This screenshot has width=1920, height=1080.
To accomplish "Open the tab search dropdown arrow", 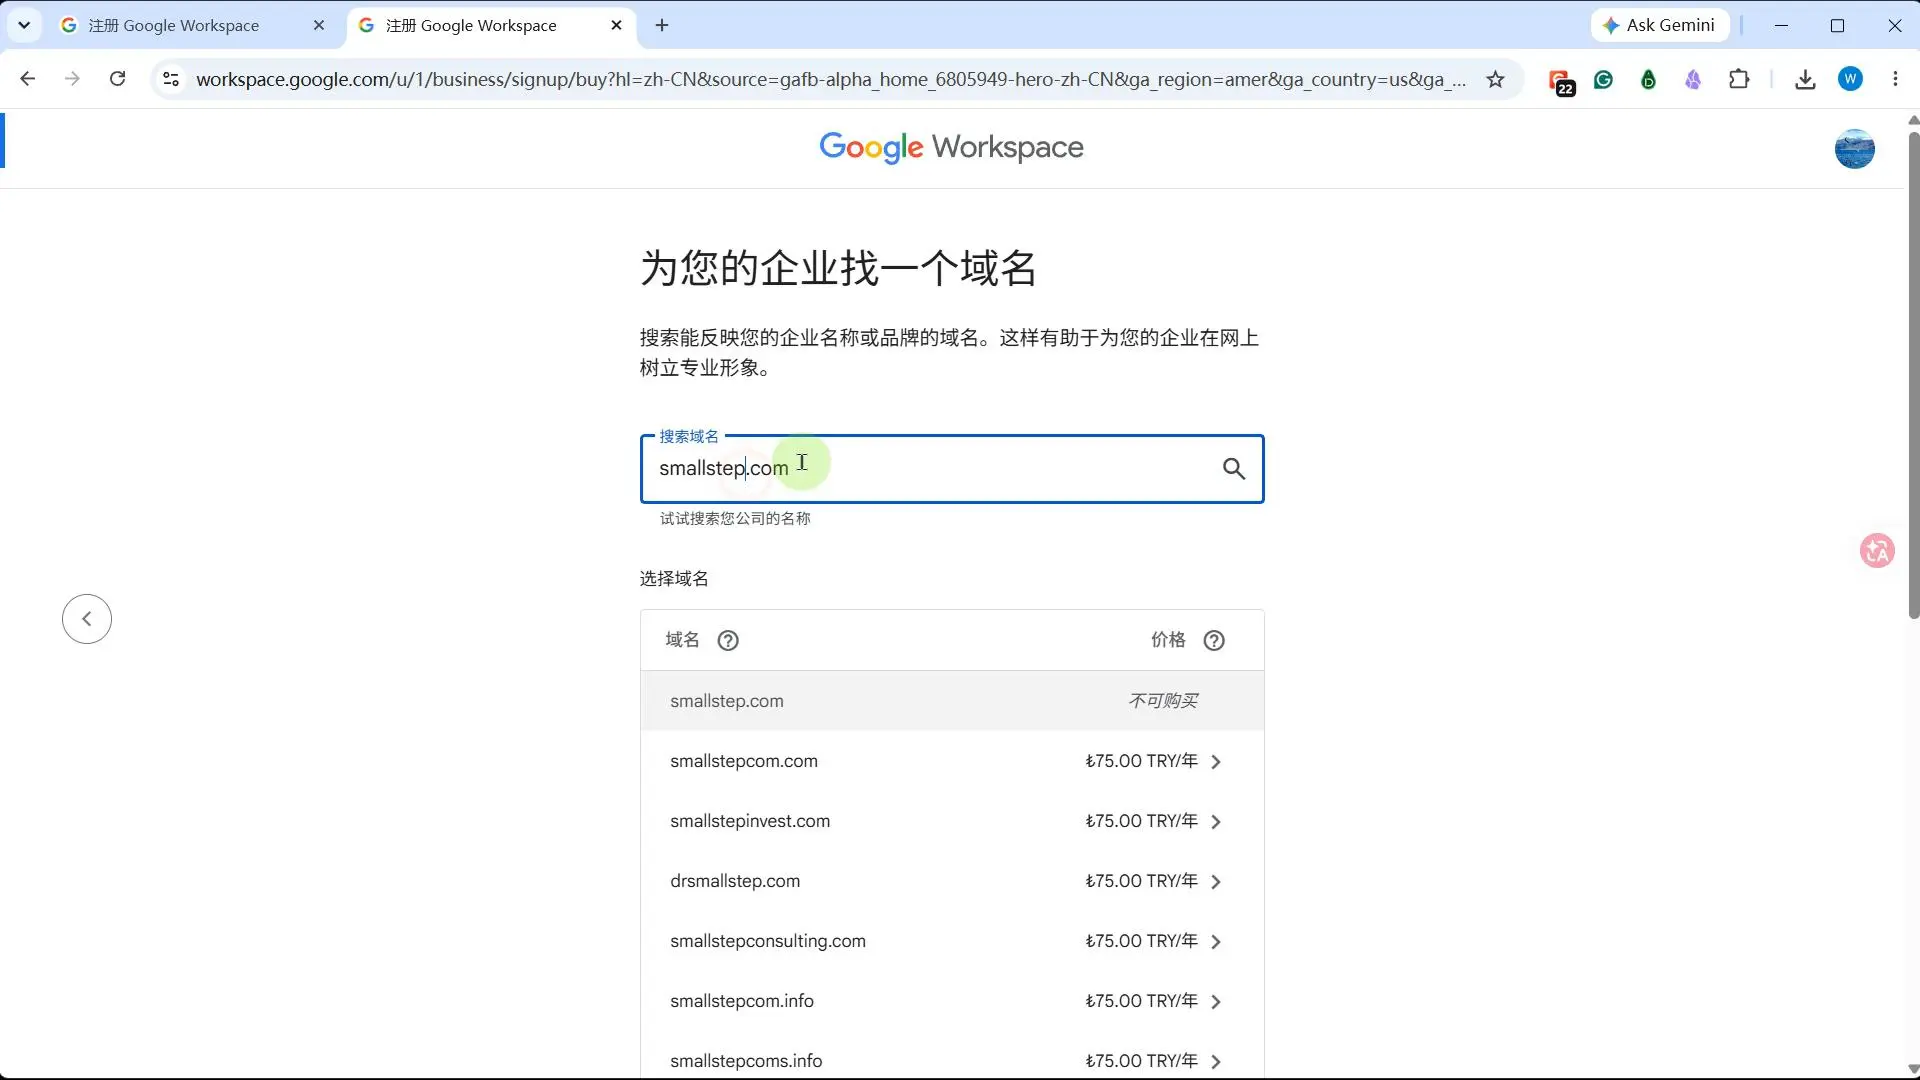I will tap(24, 25).
